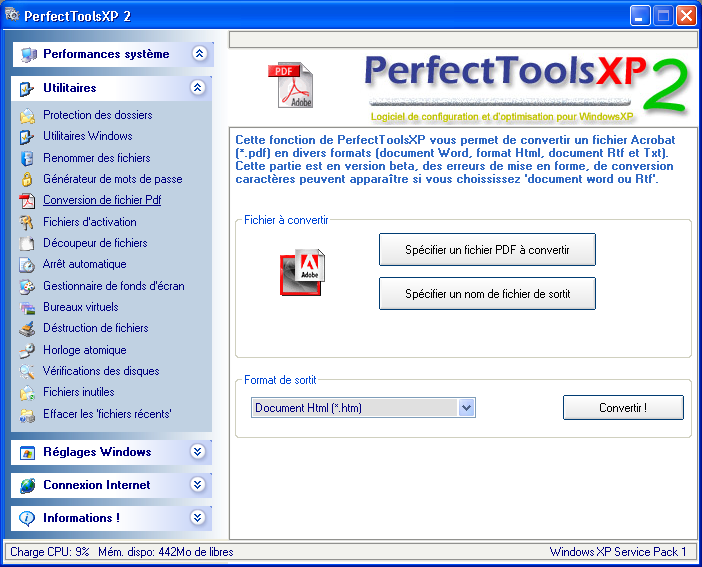Collapse the Utilitaires panel chevron

tap(197, 87)
